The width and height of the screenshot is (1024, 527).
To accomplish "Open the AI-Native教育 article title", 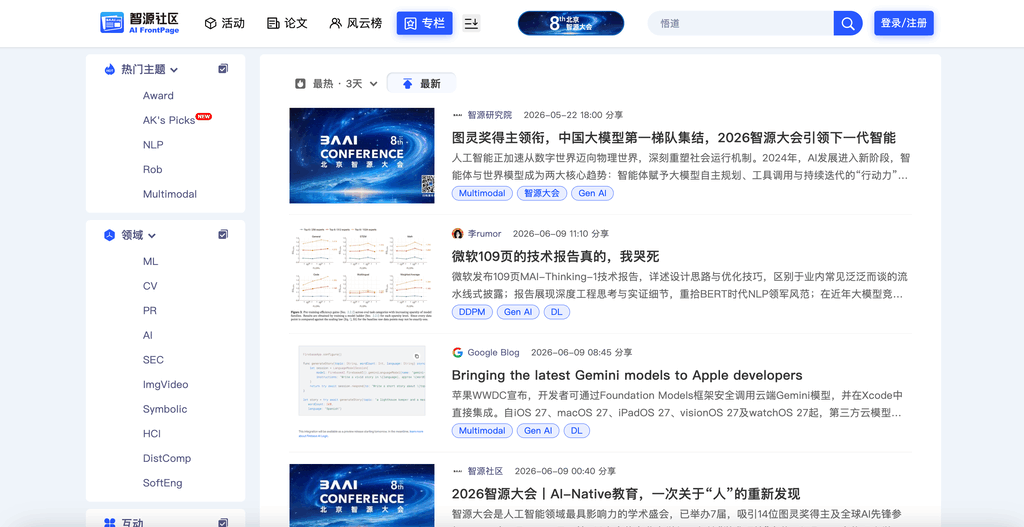I will pyautogui.click(x=626, y=494).
